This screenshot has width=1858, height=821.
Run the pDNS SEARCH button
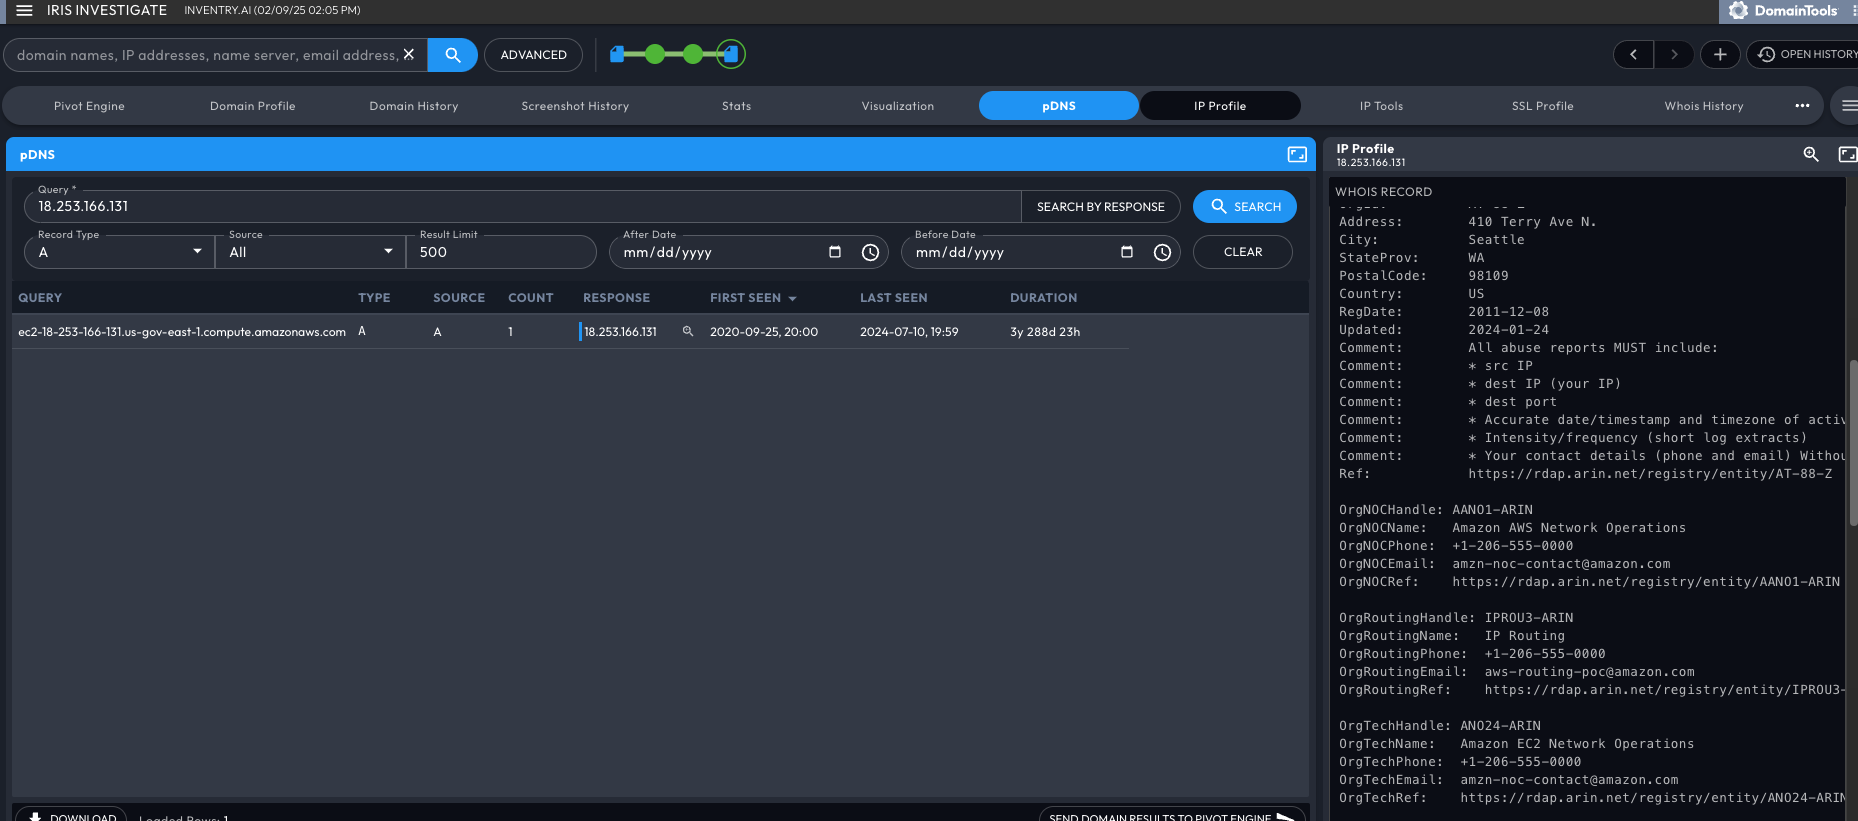click(1245, 207)
